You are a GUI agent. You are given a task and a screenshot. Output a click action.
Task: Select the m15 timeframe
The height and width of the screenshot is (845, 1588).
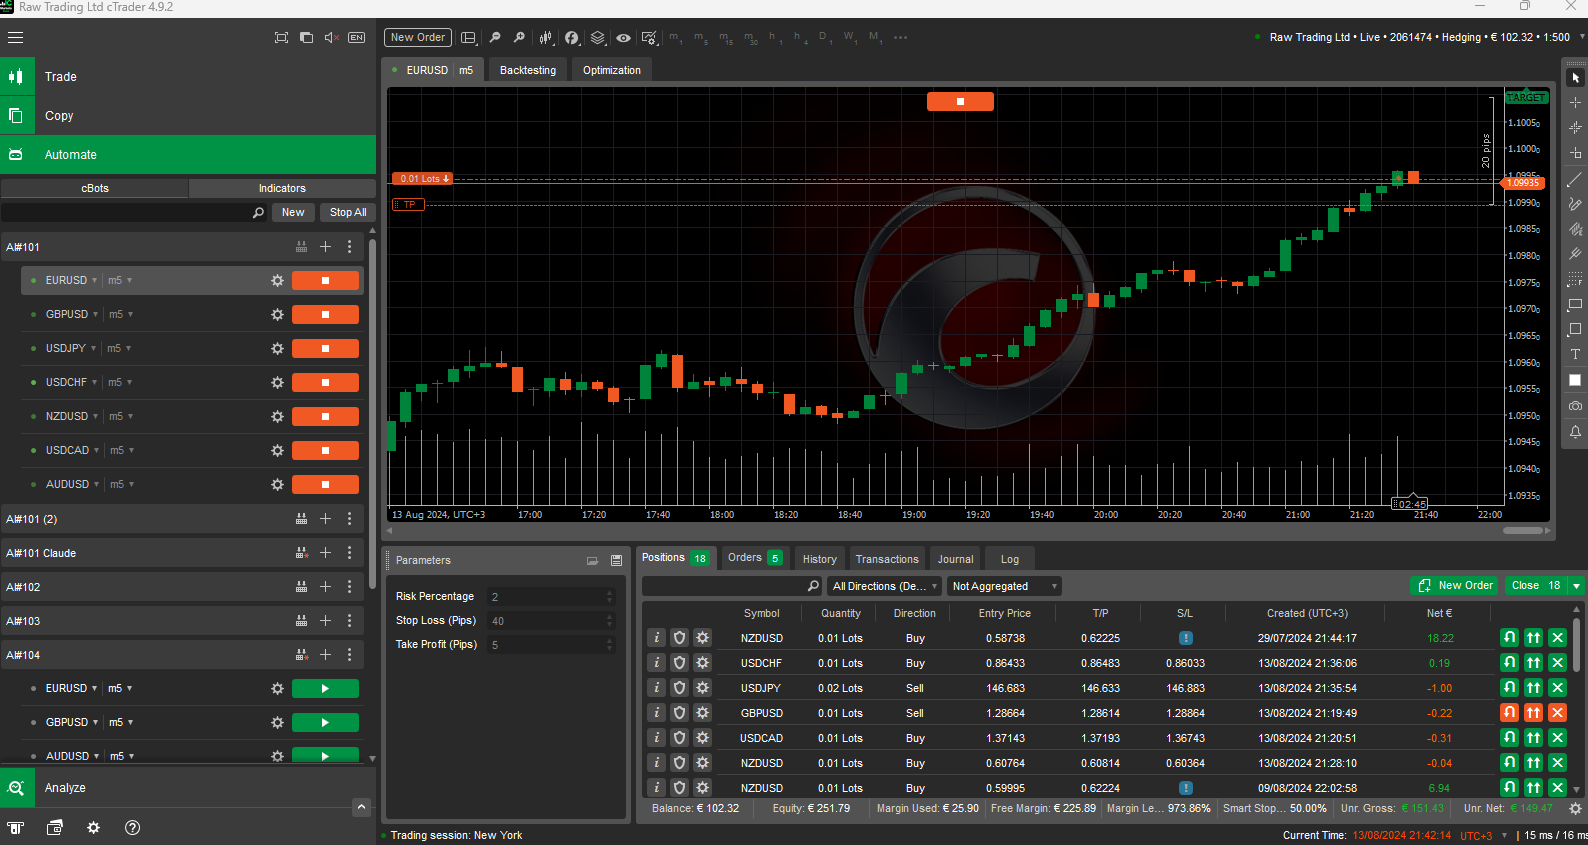pos(726,38)
